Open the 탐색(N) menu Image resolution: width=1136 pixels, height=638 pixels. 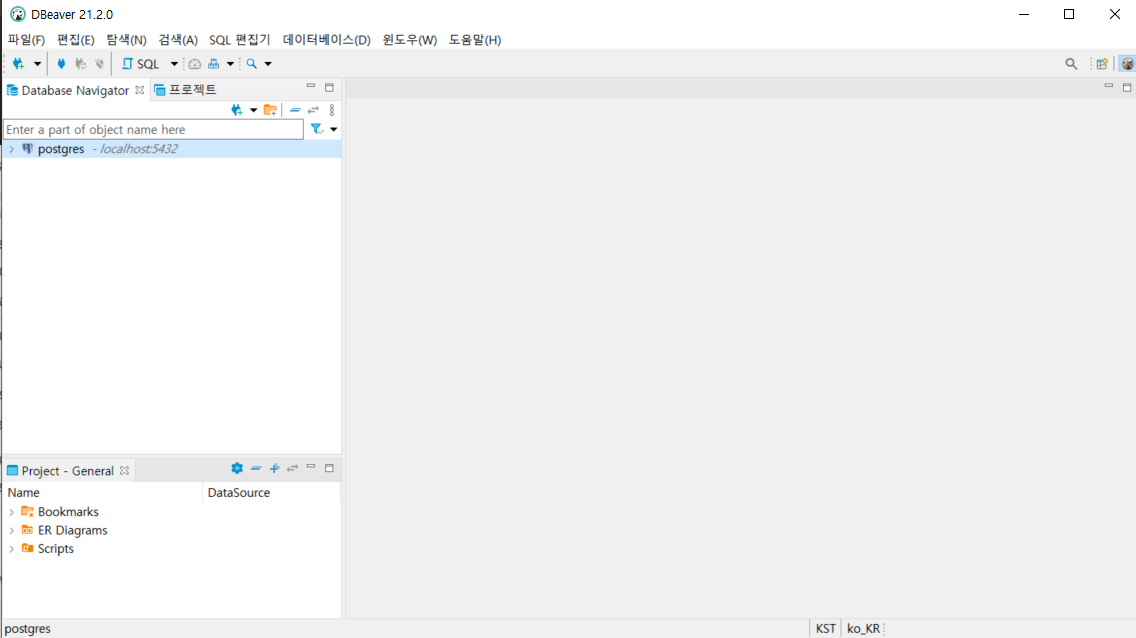(x=126, y=40)
